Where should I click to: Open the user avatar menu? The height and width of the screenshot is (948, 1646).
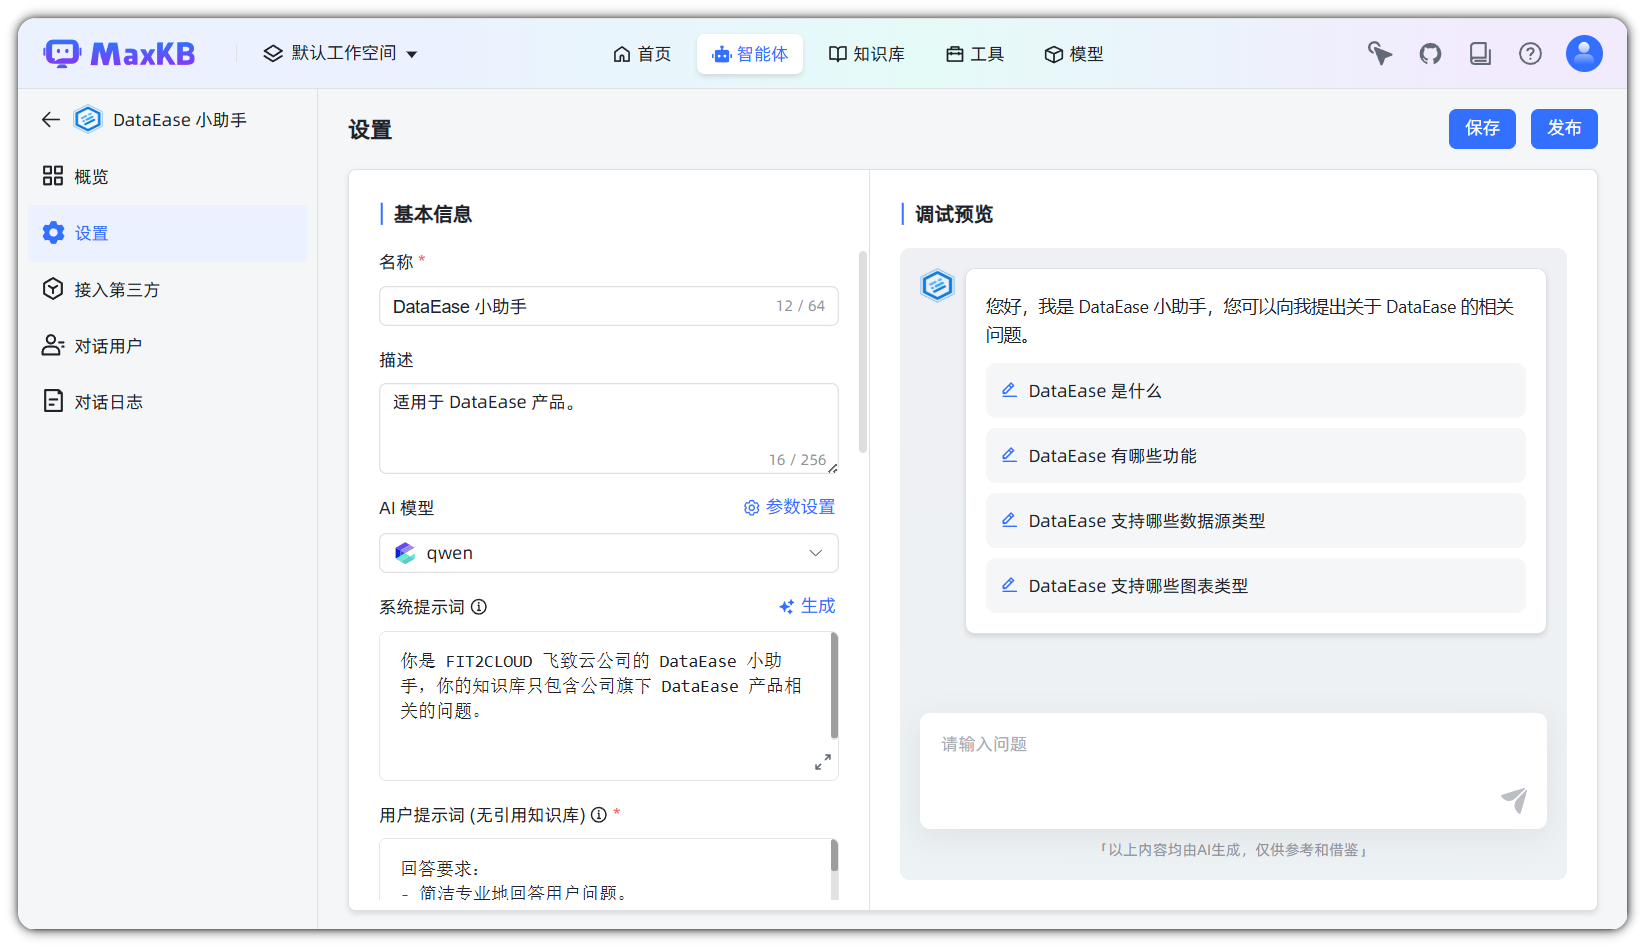tap(1584, 53)
